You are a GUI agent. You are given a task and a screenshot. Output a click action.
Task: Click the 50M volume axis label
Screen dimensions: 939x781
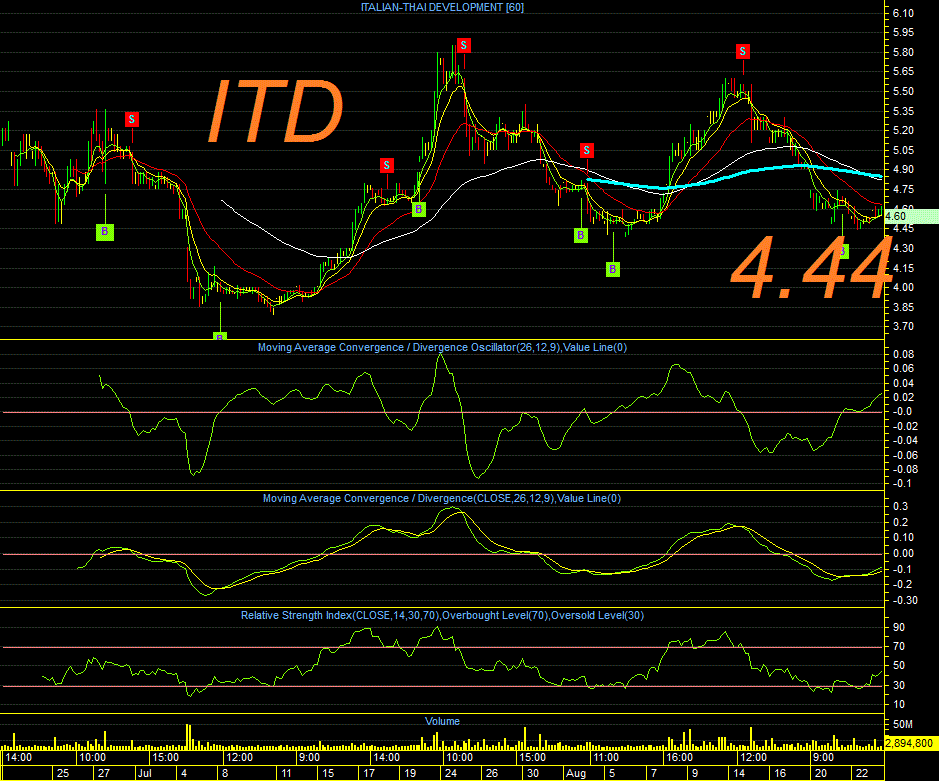coord(902,725)
